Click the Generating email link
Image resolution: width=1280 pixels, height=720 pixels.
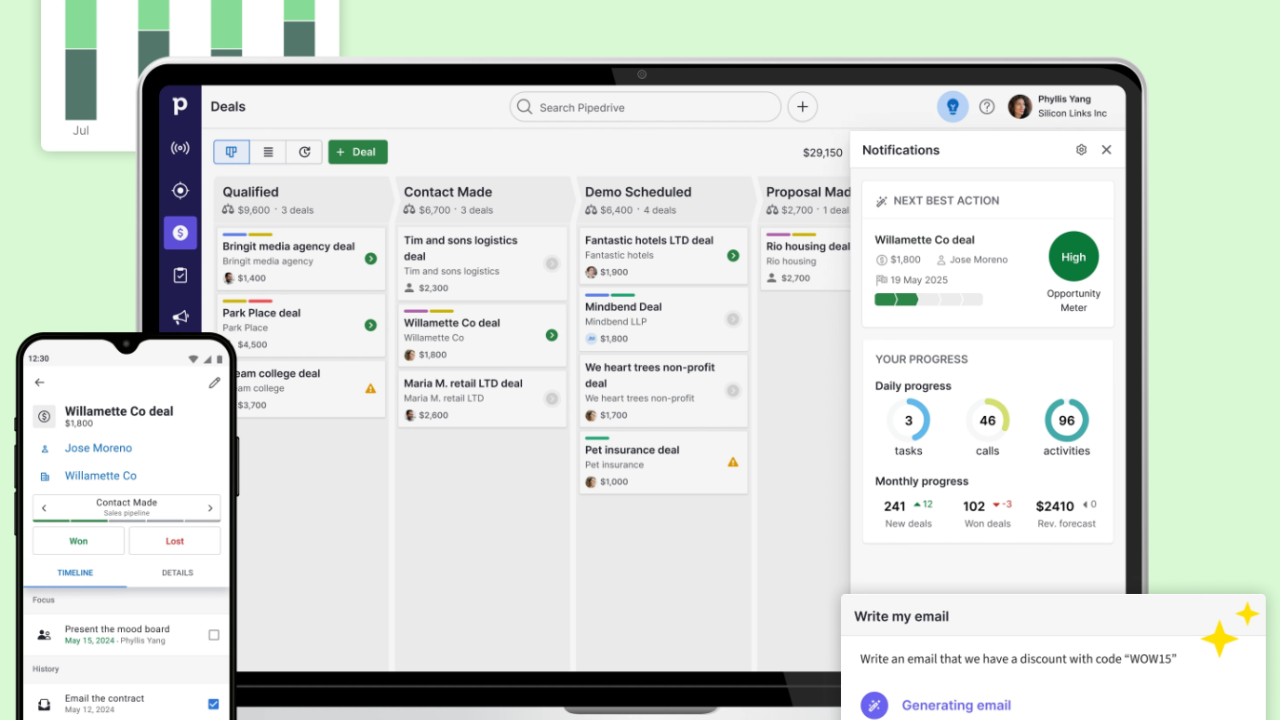coord(956,705)
